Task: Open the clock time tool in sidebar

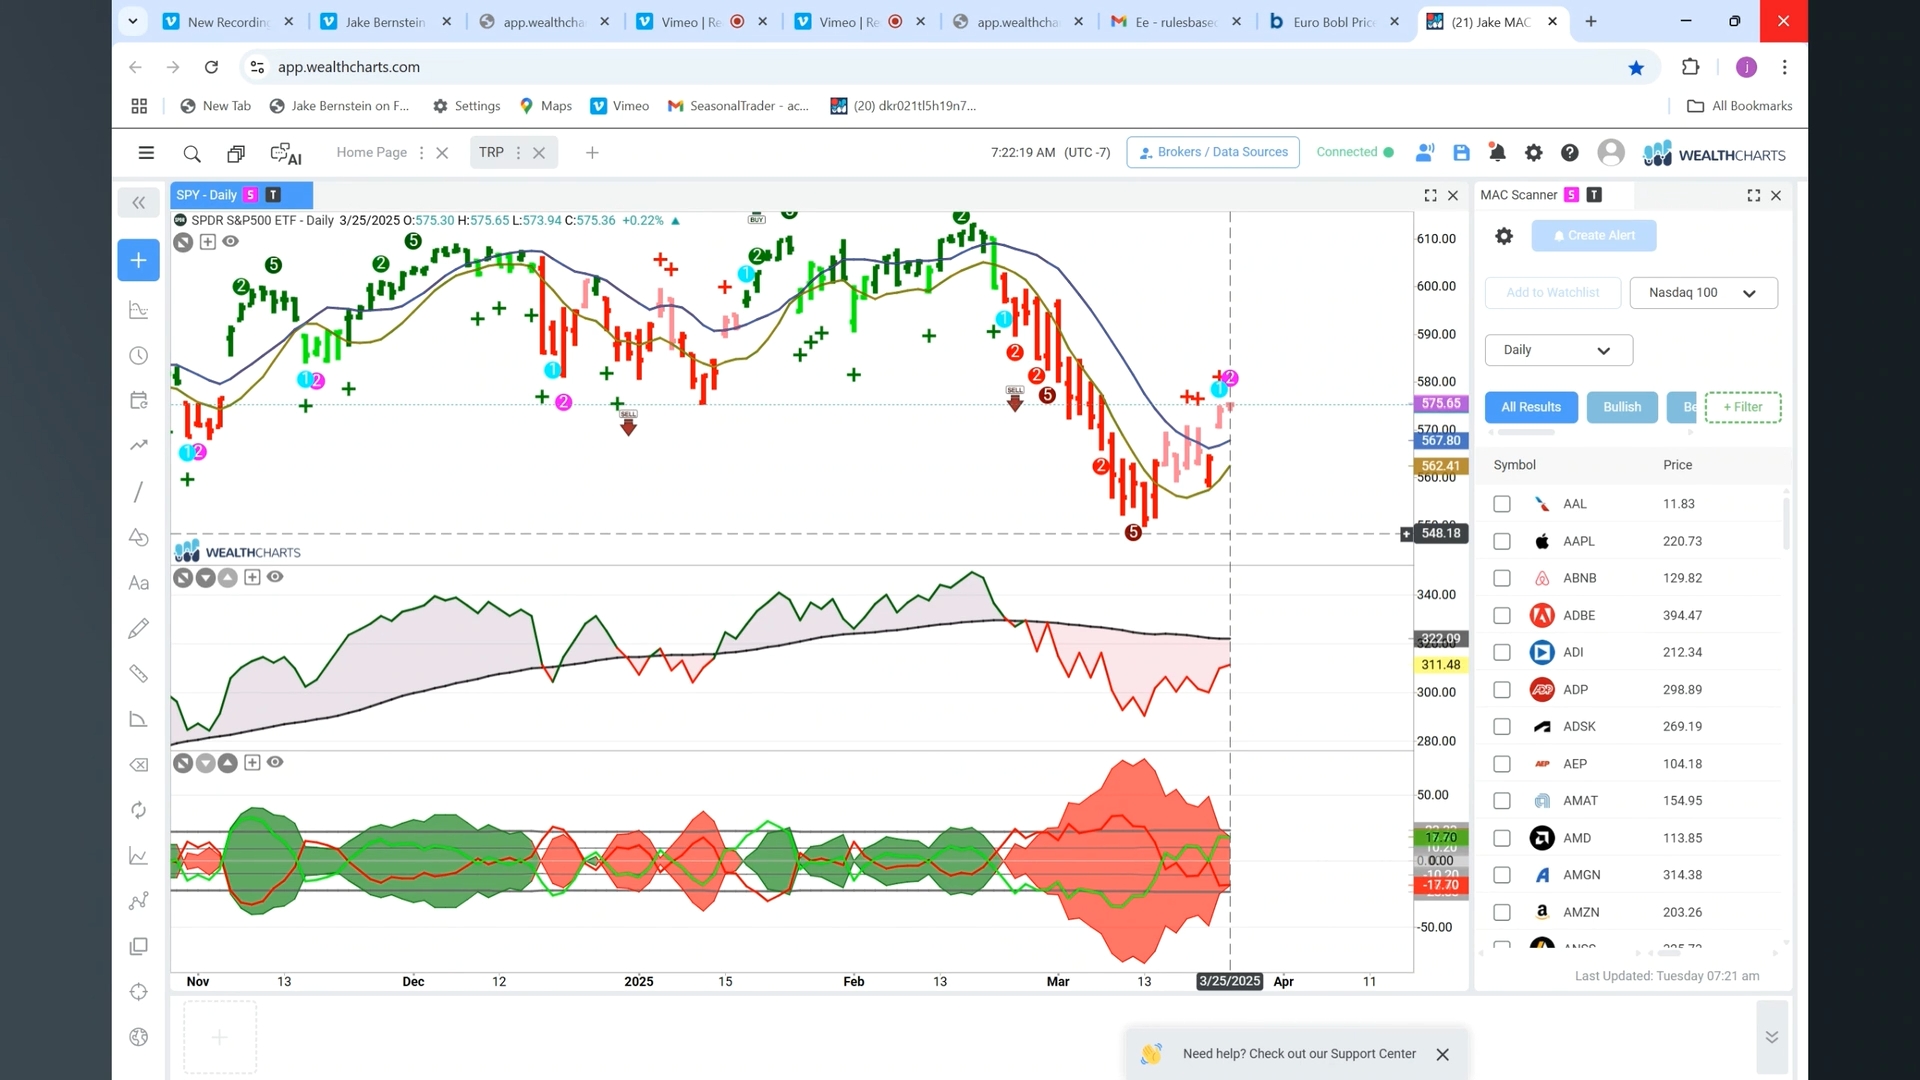Action: [139, 356]
